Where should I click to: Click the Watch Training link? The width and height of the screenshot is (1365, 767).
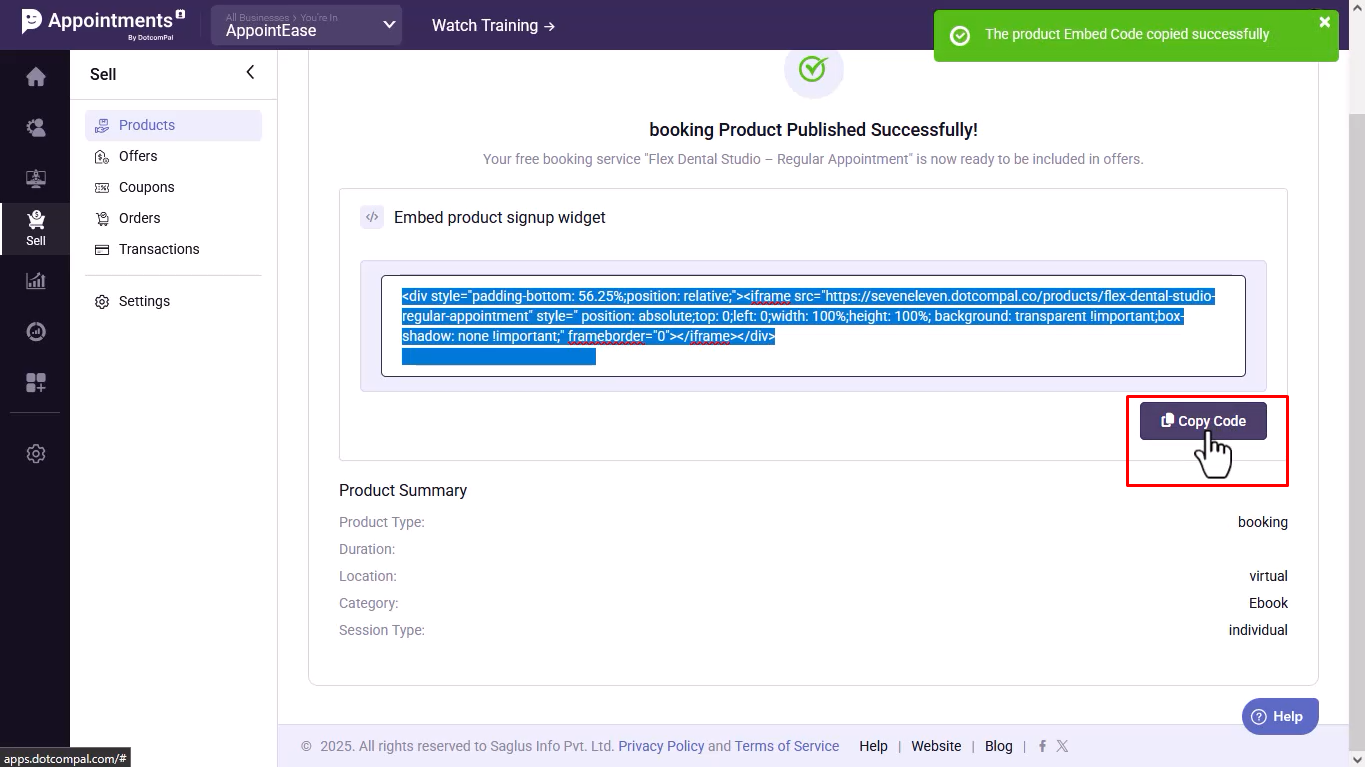click(x=493, y=25)
